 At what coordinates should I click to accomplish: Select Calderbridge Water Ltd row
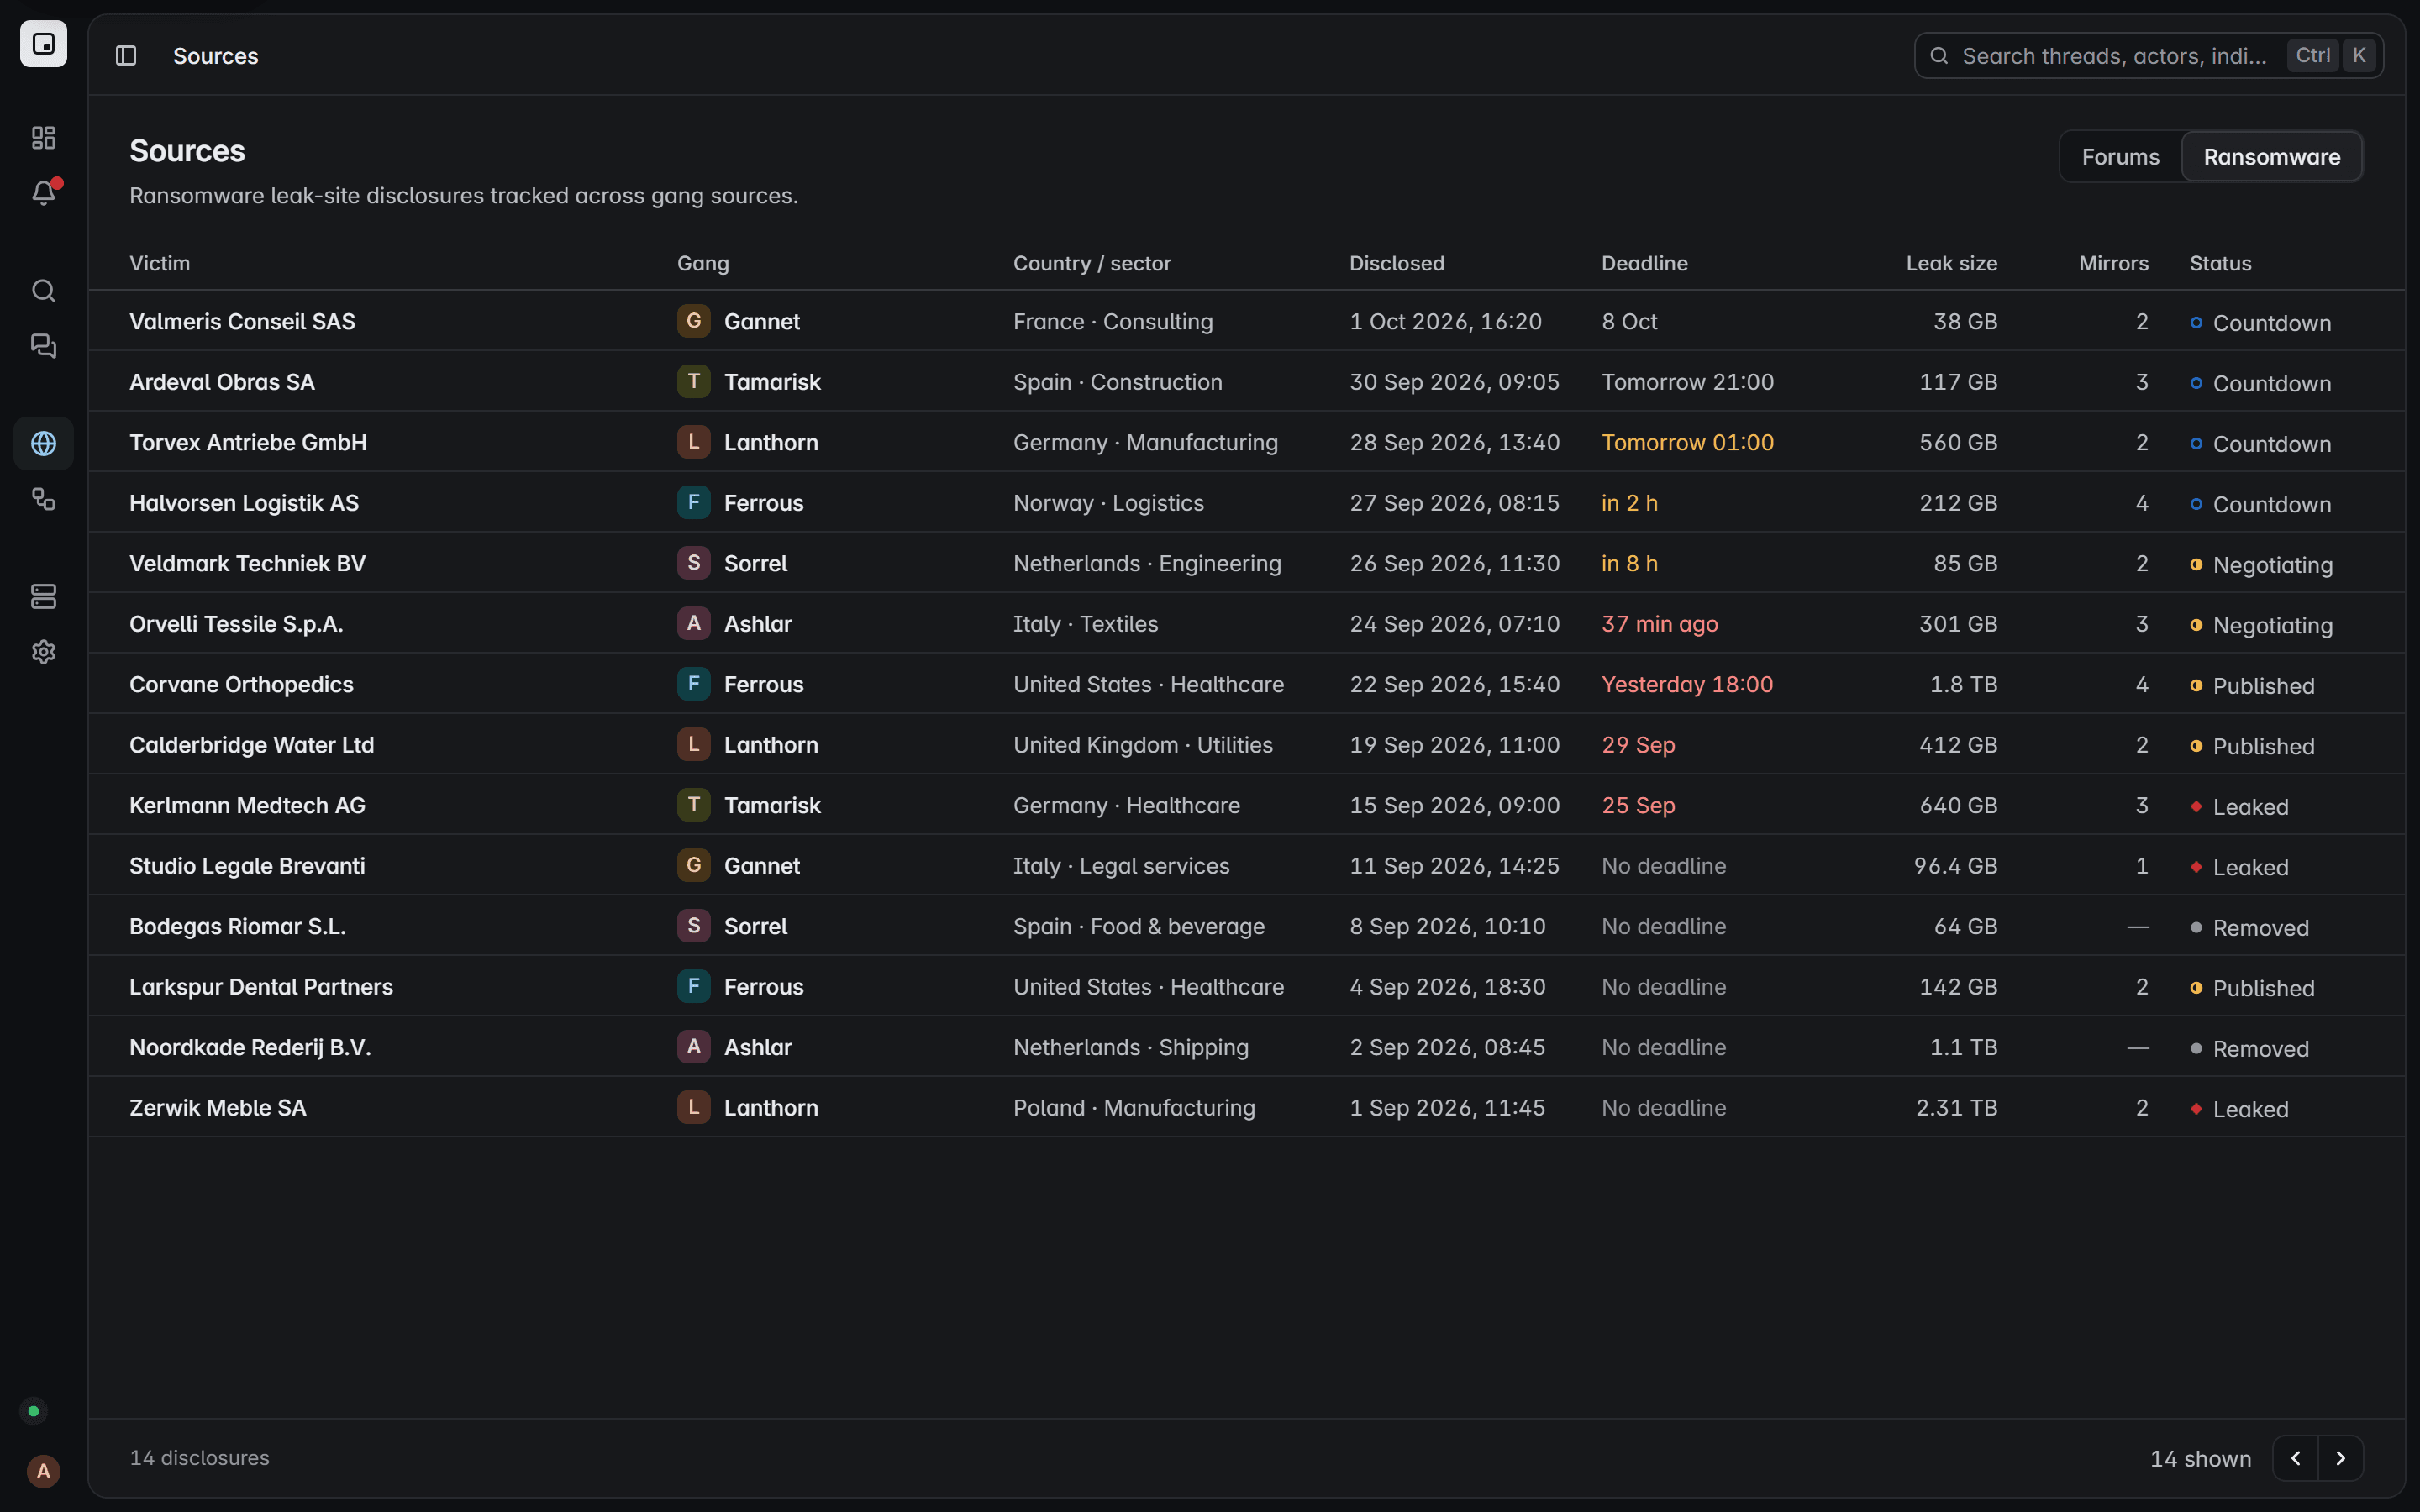pos(1246,744)
